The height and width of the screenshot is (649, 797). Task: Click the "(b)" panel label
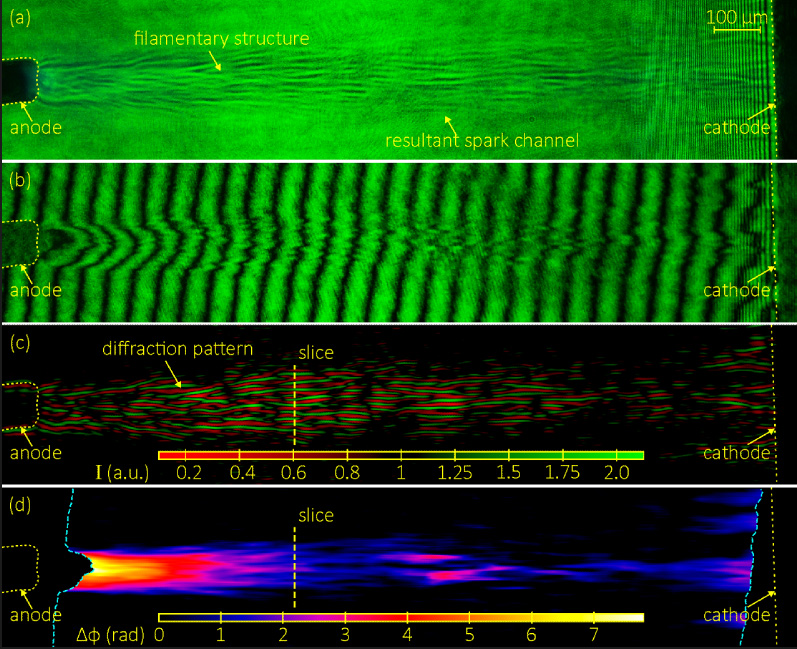pyautogui.click(x=20, y=180)
